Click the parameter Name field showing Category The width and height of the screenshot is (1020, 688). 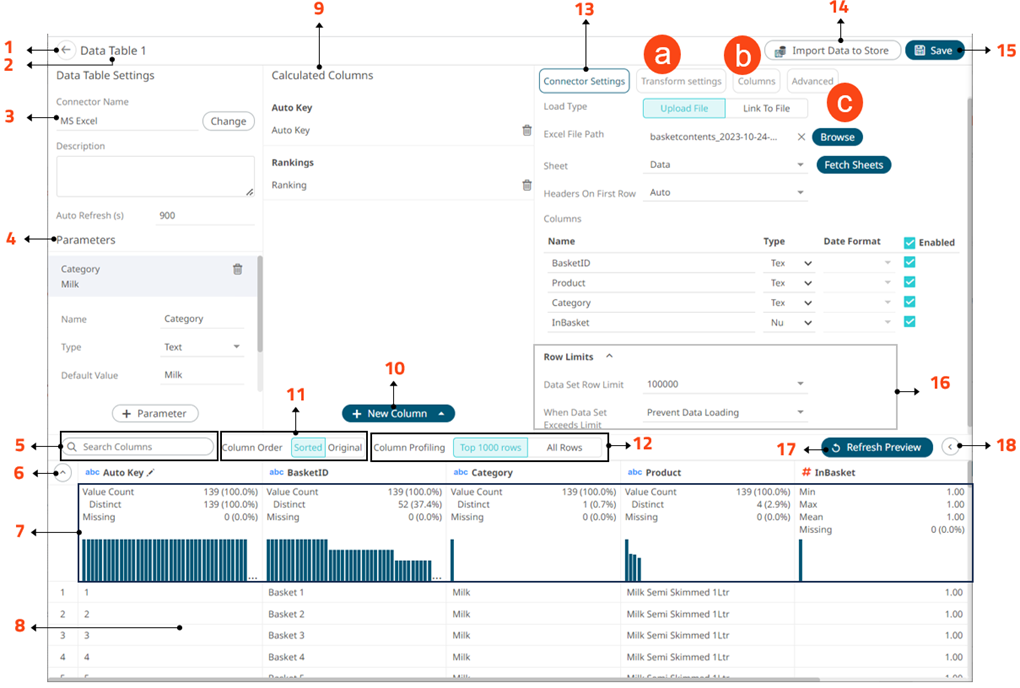tap(202, 319)
